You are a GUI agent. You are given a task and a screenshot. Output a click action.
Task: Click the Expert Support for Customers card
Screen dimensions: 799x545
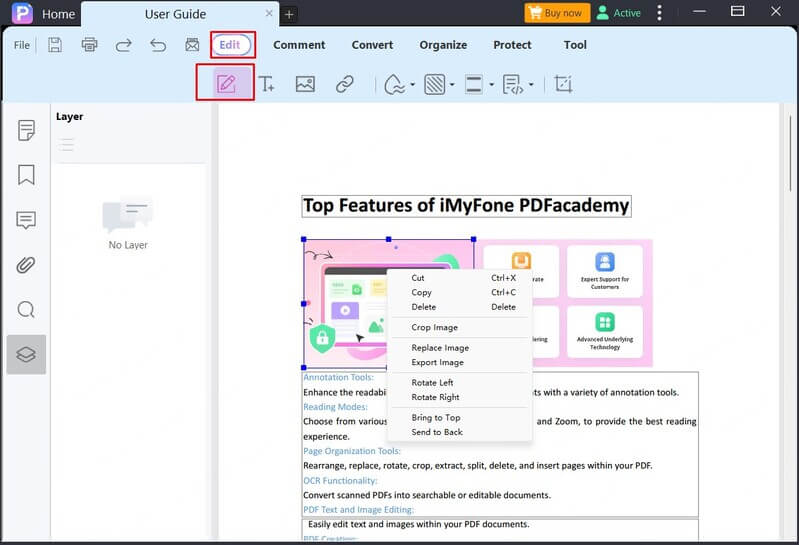click(x=605, y=271)
